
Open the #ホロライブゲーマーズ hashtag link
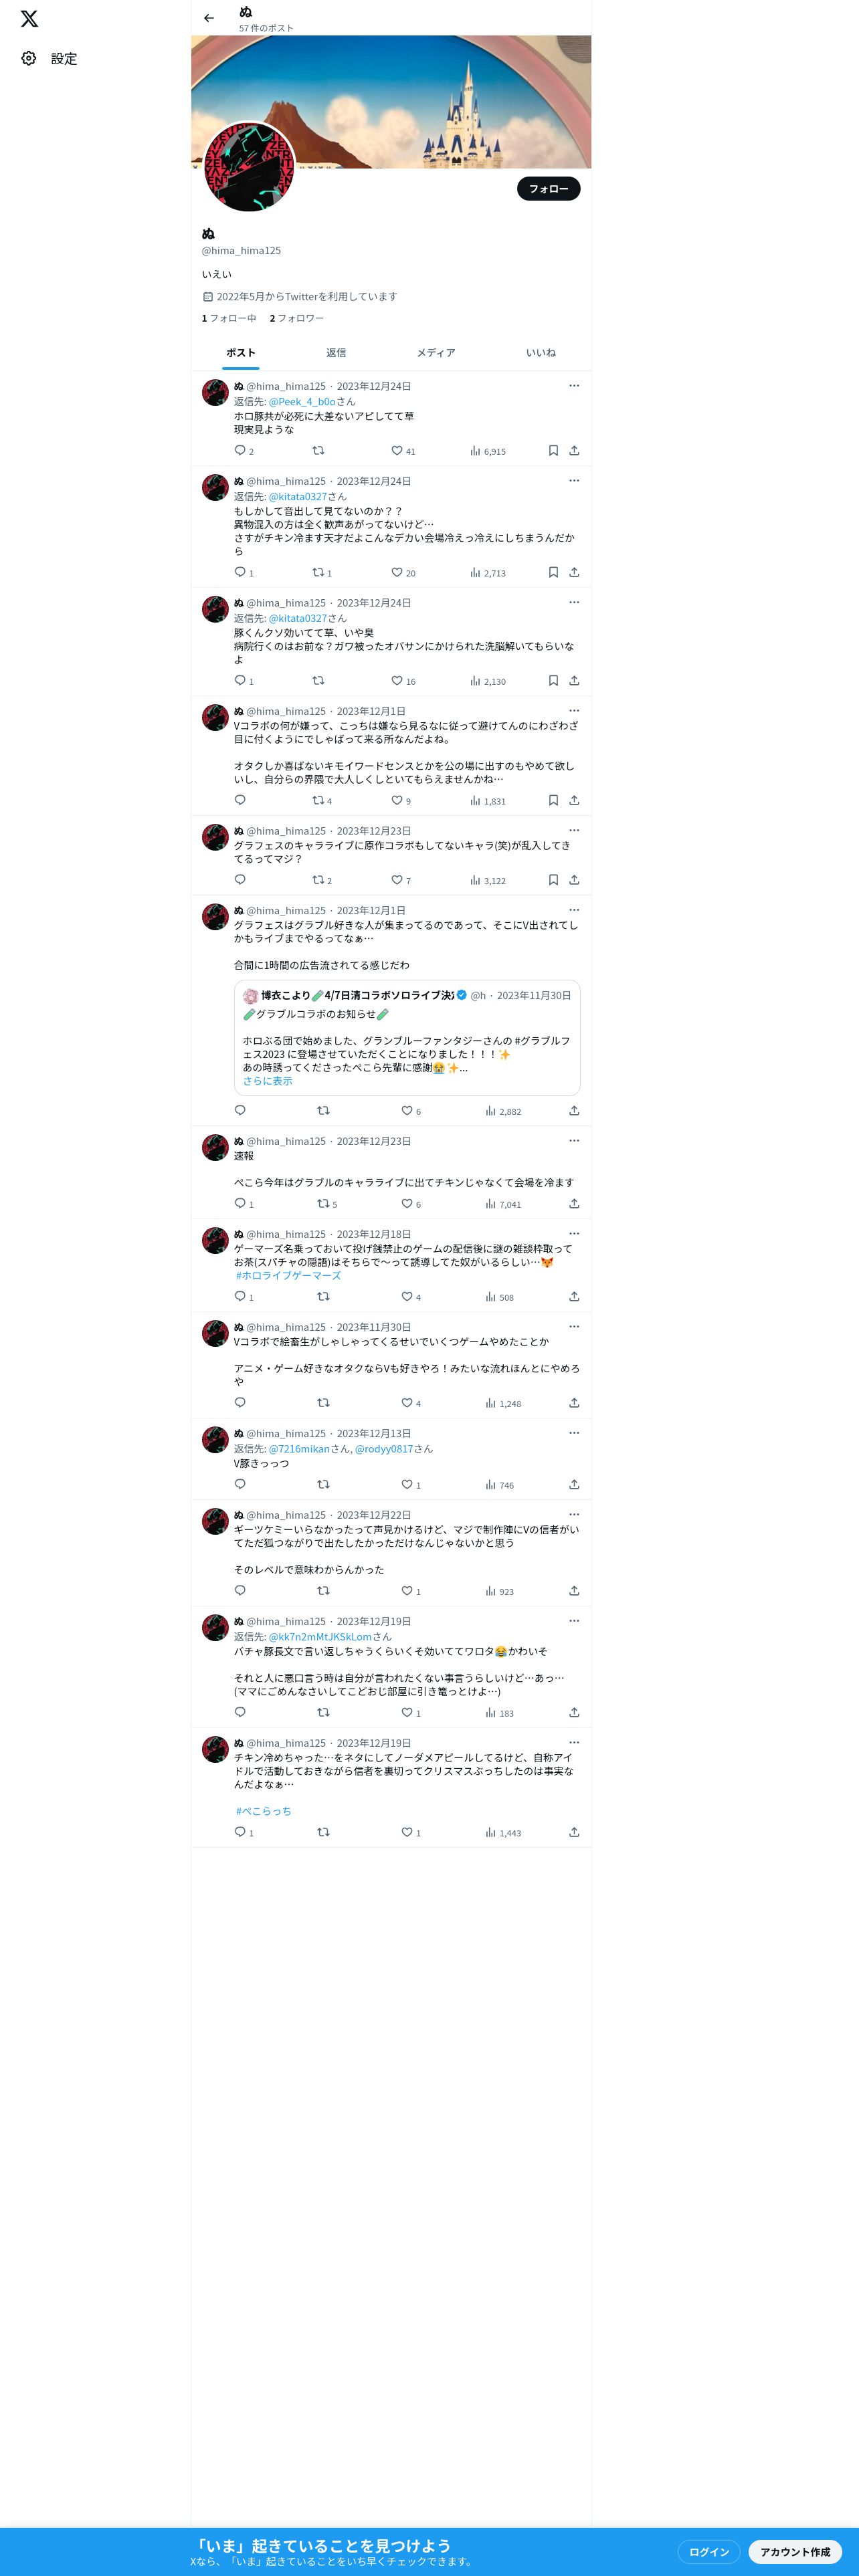pyautogui.click(x=288, y=1276)
